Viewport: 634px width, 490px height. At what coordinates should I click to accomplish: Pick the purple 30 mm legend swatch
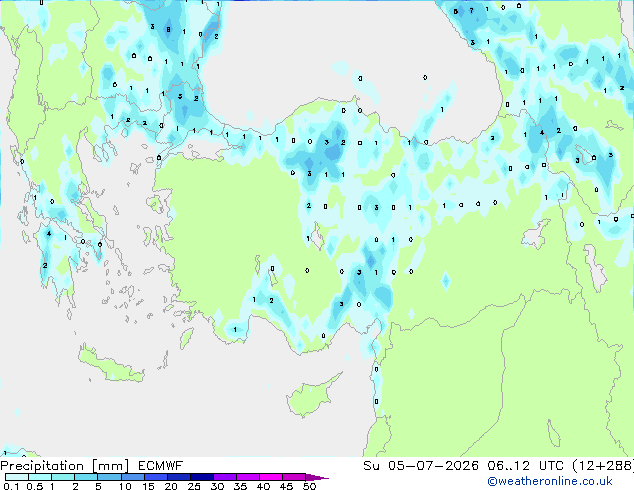click(x=224, y=477)
